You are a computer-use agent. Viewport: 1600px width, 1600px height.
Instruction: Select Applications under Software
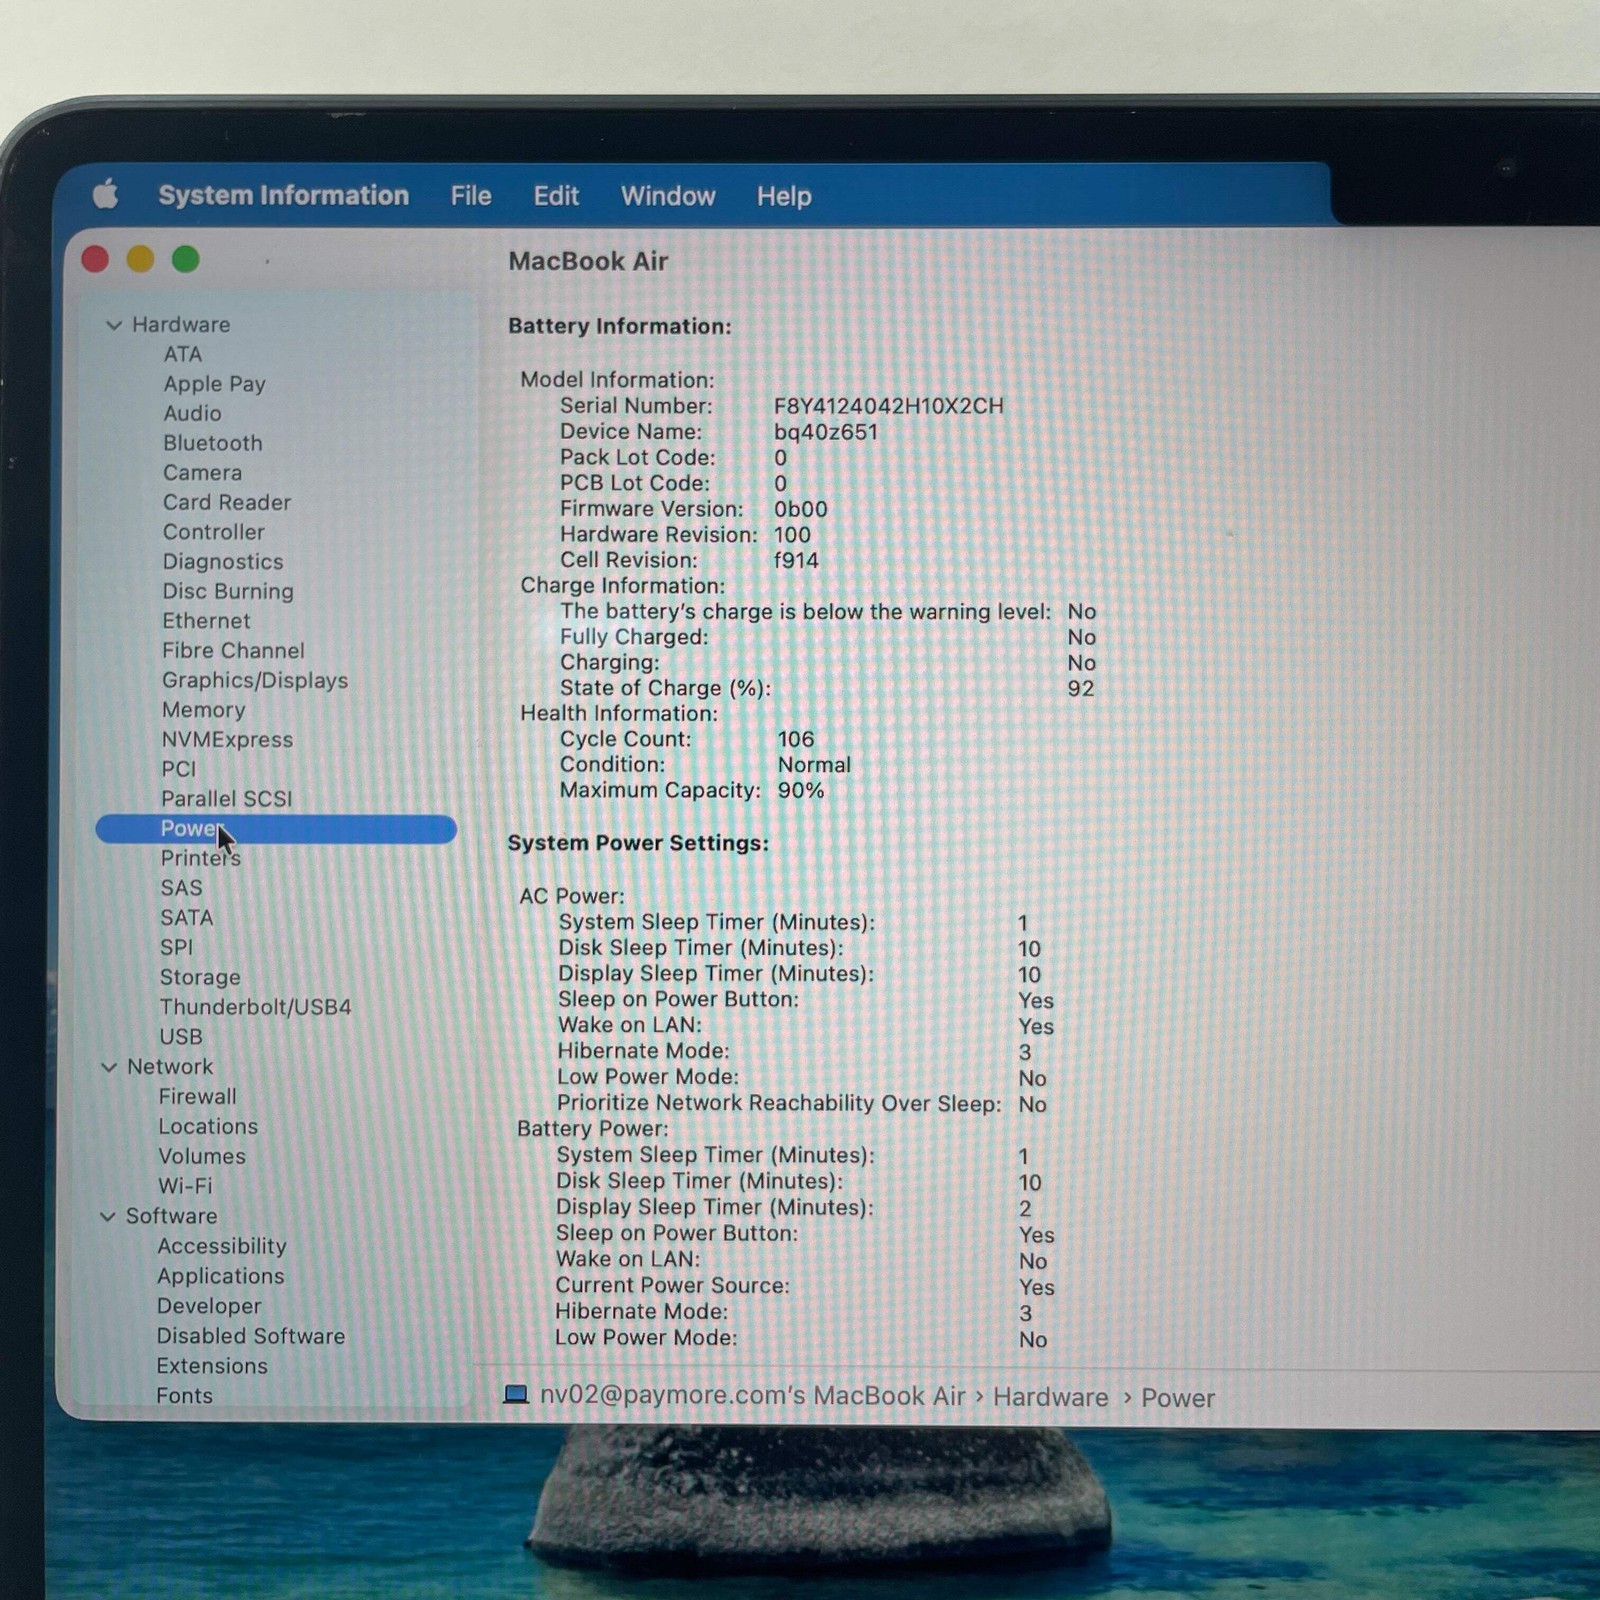click(220, 1276)
